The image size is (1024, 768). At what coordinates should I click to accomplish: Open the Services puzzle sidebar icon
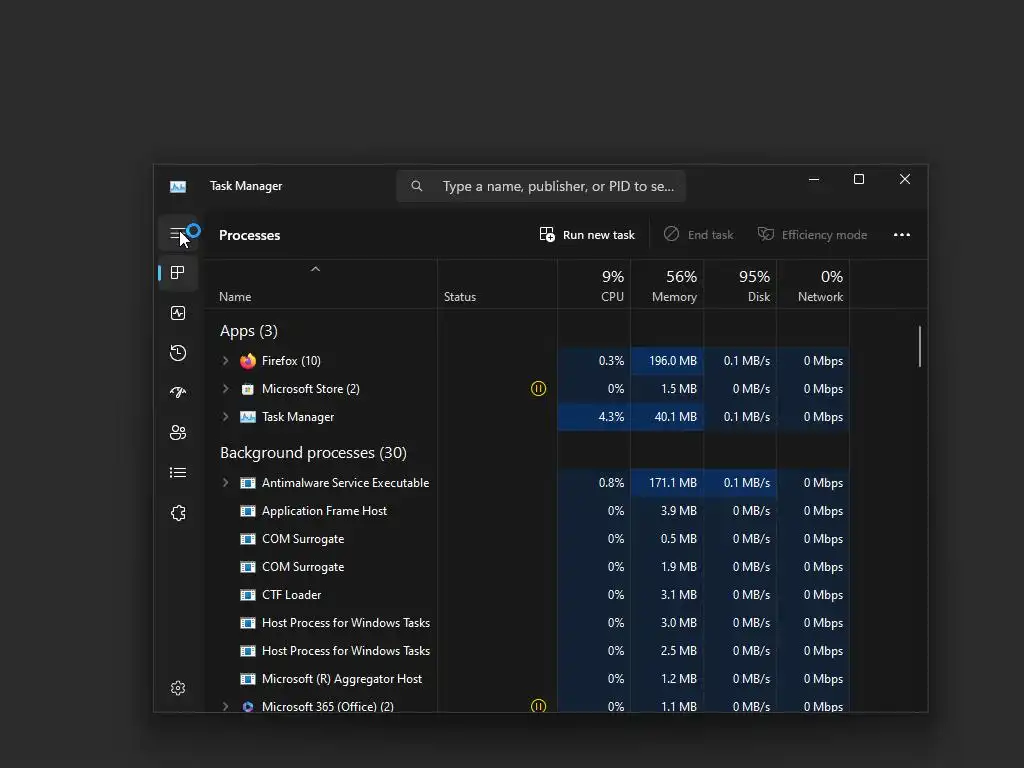(x=178, y=513)
